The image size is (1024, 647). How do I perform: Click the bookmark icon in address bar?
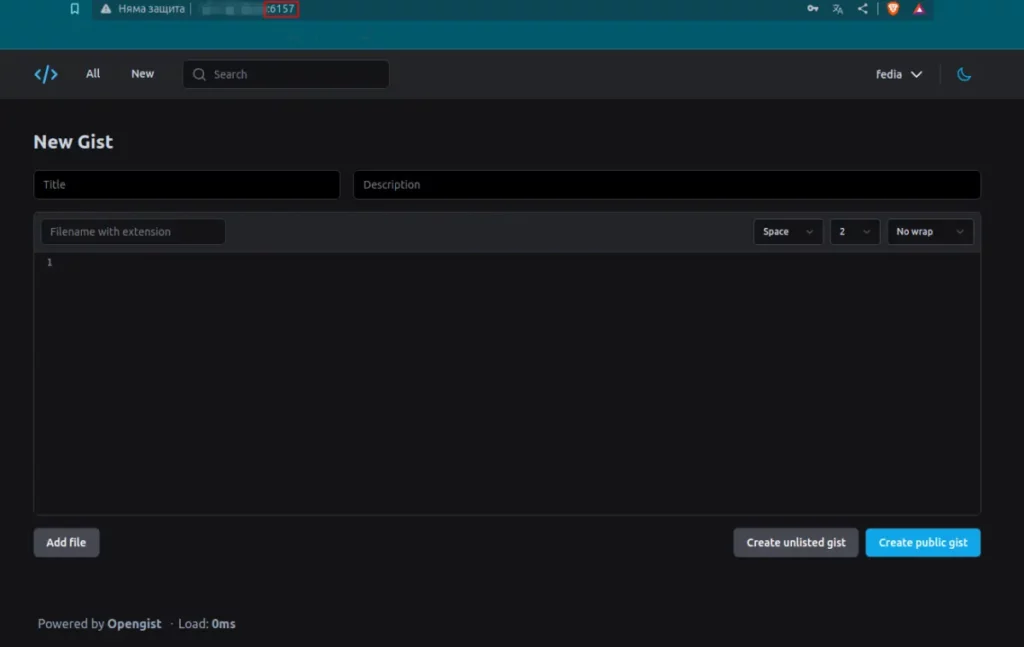tap(74, 8)
